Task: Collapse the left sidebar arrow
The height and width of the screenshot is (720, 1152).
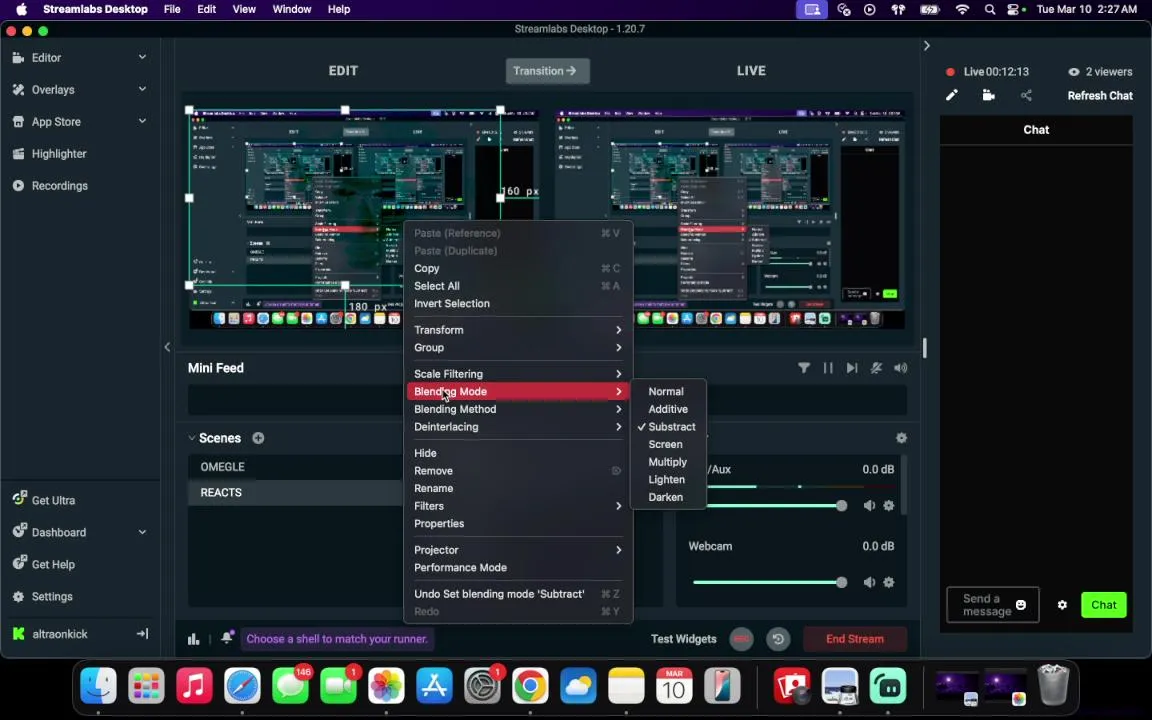Action: point(168,347)
